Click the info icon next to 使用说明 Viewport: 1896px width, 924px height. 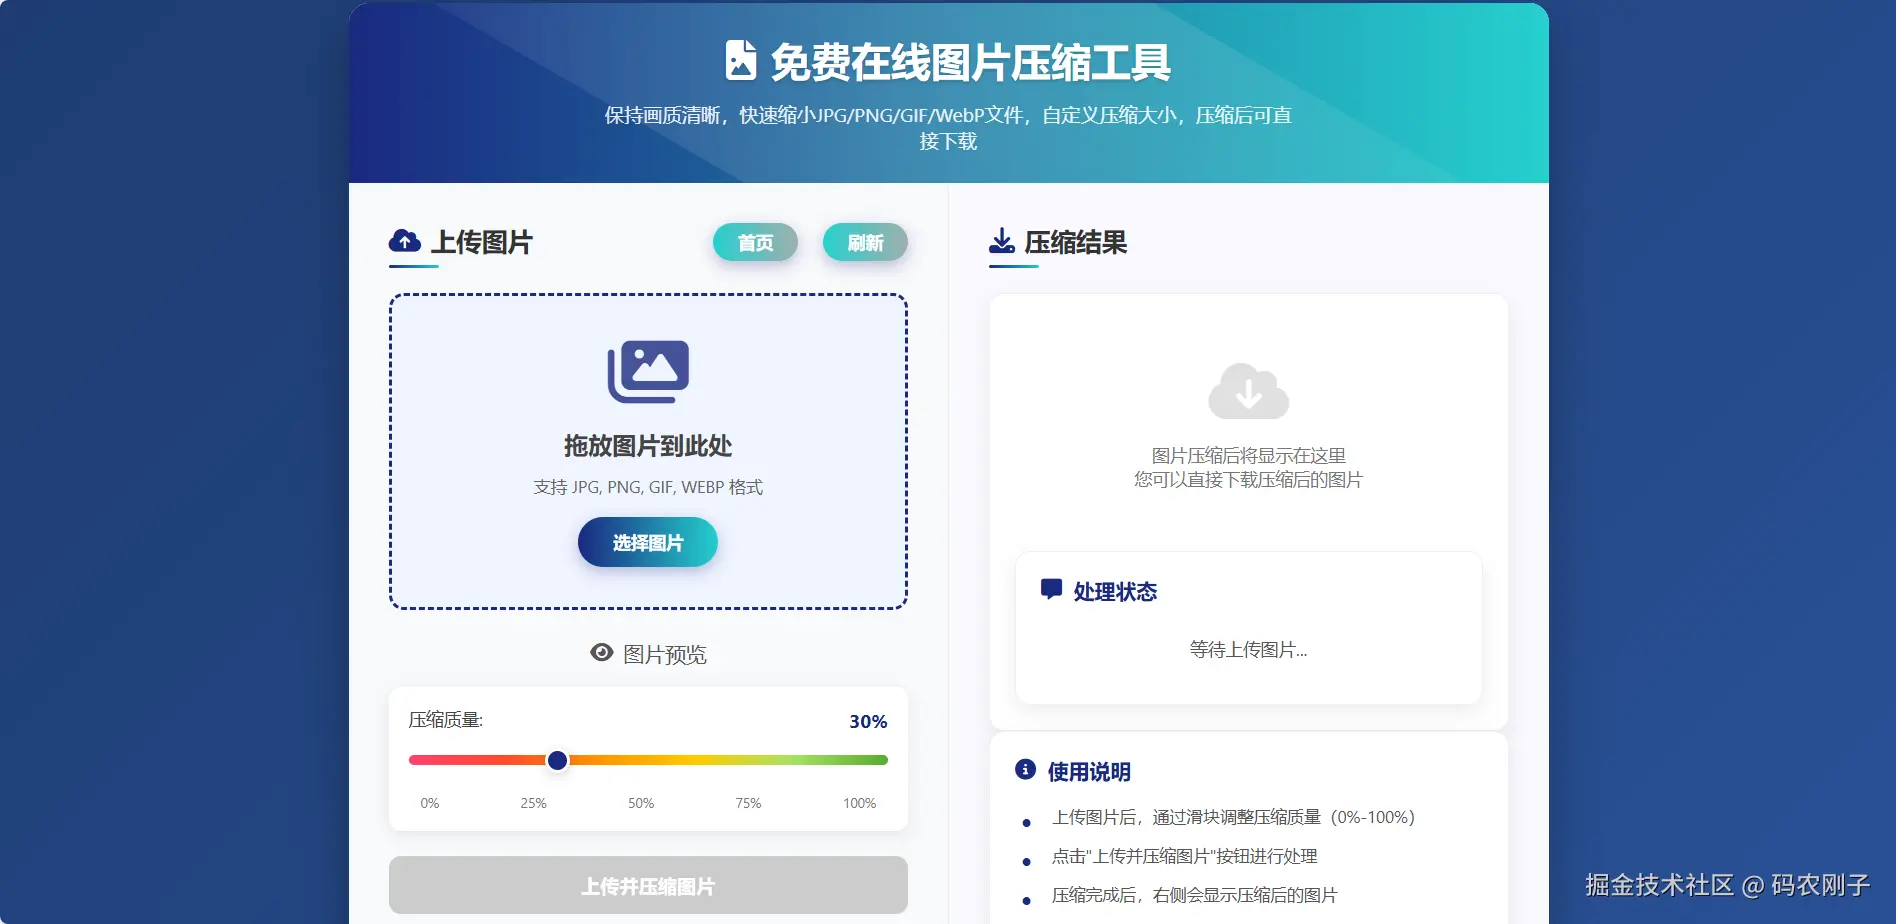click(x=1024, y=770)
